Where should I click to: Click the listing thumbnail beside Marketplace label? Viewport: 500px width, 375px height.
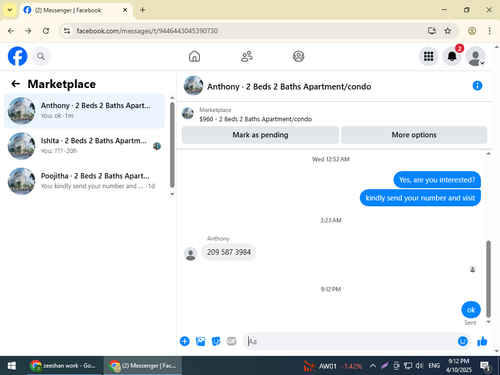pyautogui.click(x=188, y=113)
